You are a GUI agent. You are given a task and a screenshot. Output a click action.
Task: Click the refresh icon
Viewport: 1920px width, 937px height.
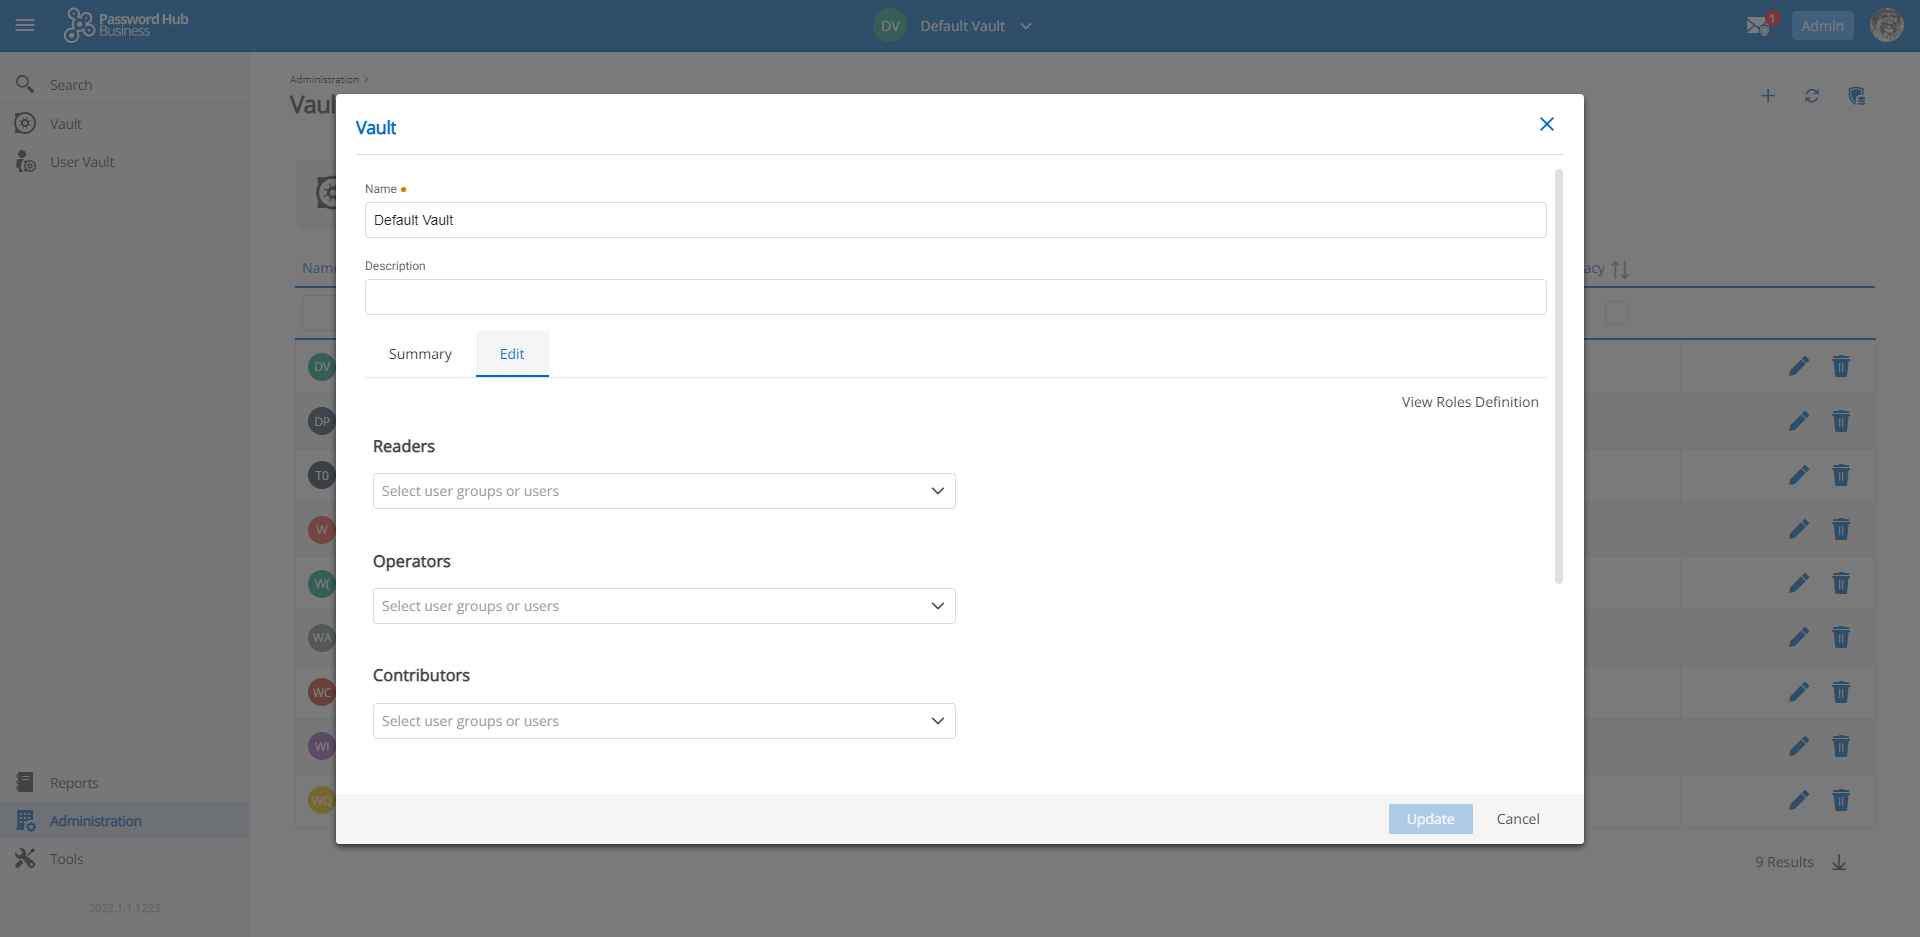tap(1812, 96)
